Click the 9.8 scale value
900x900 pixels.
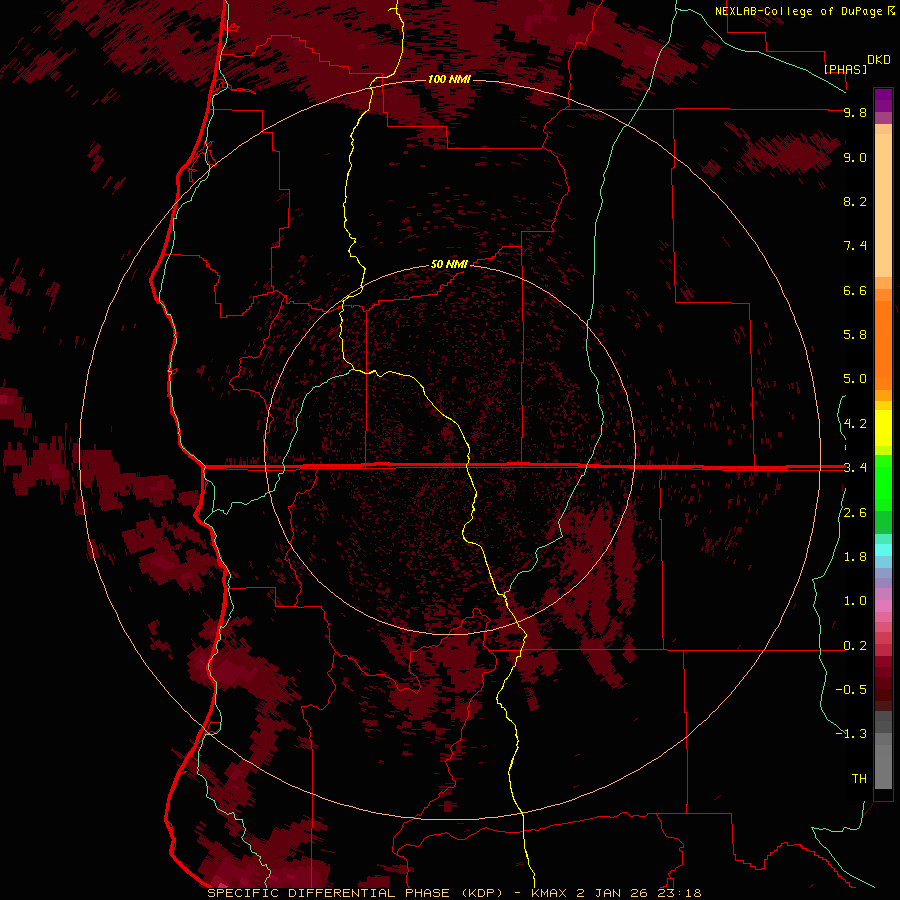855,112
